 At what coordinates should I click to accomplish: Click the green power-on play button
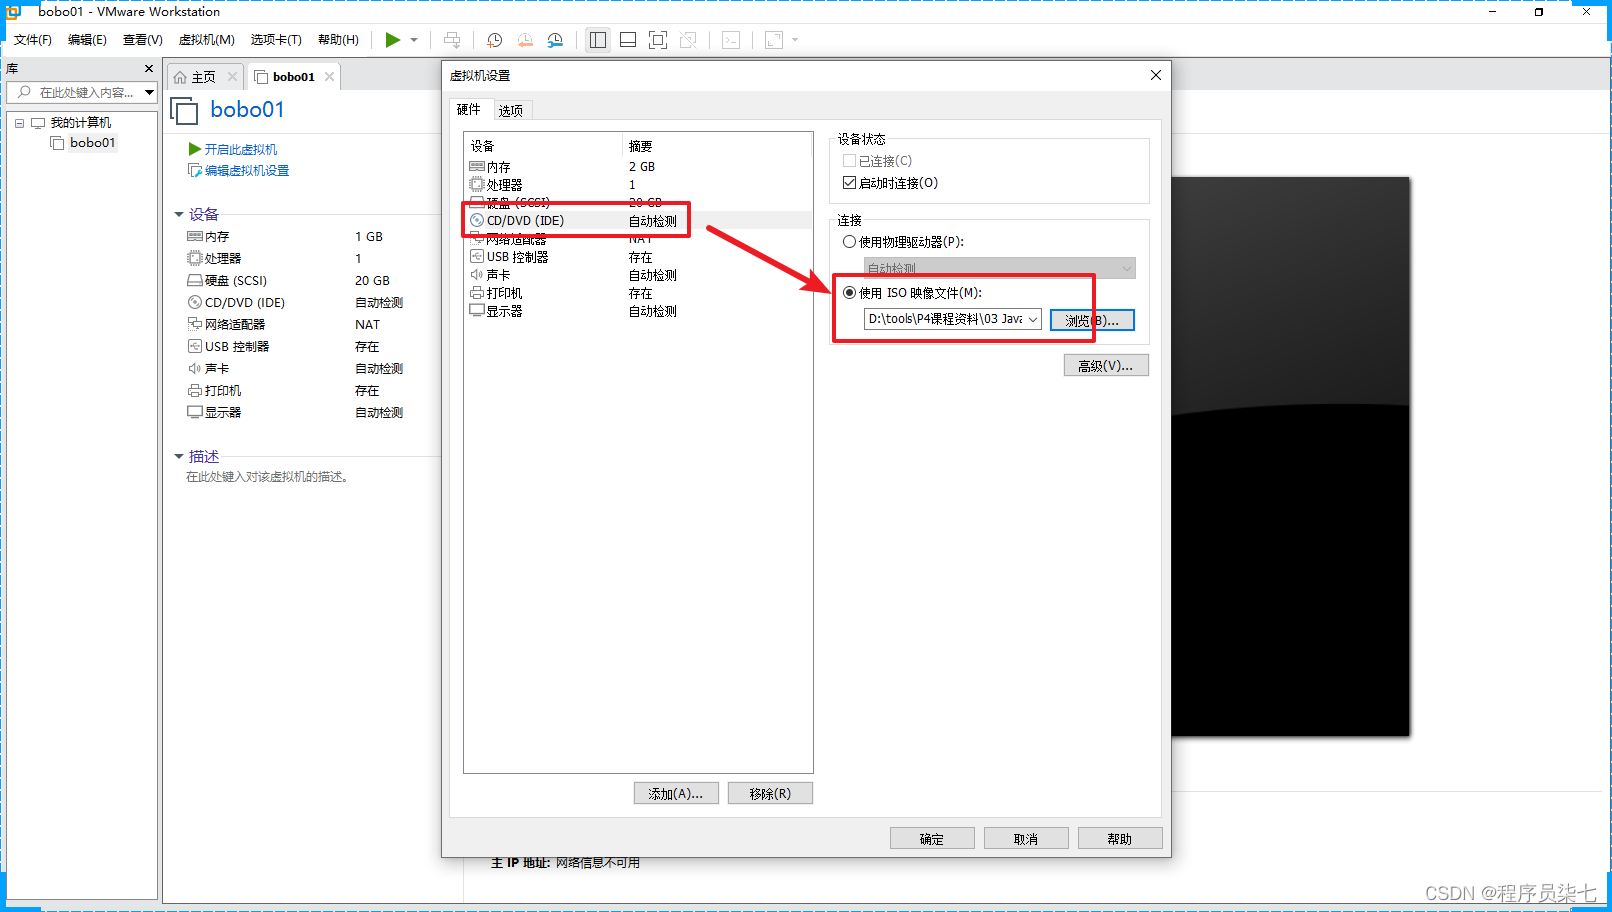pos(393,40)
